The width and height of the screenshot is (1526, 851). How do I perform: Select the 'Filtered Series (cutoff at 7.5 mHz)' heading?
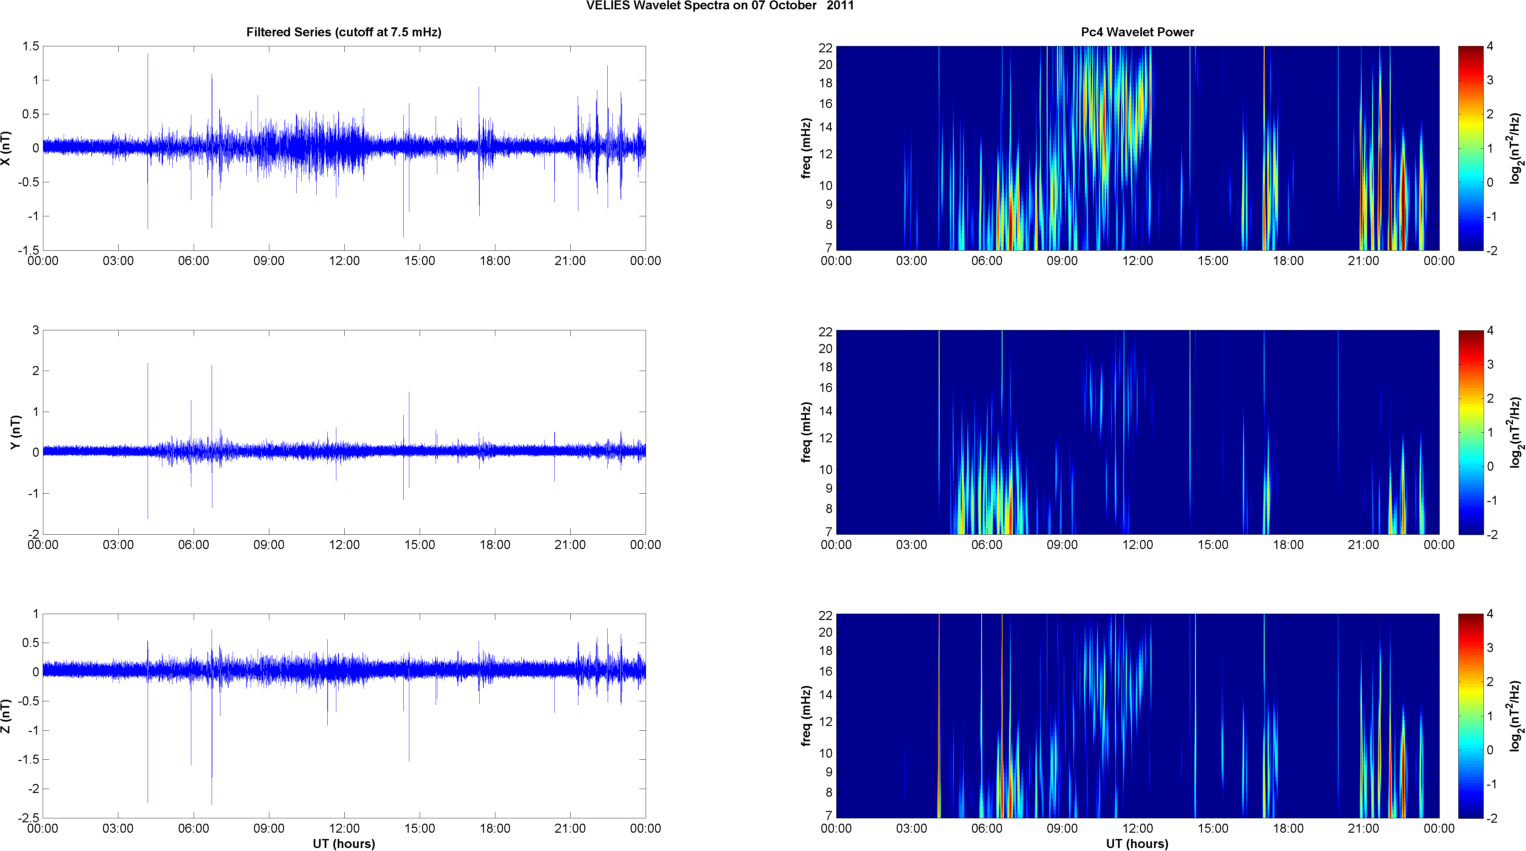pos(344,32)
